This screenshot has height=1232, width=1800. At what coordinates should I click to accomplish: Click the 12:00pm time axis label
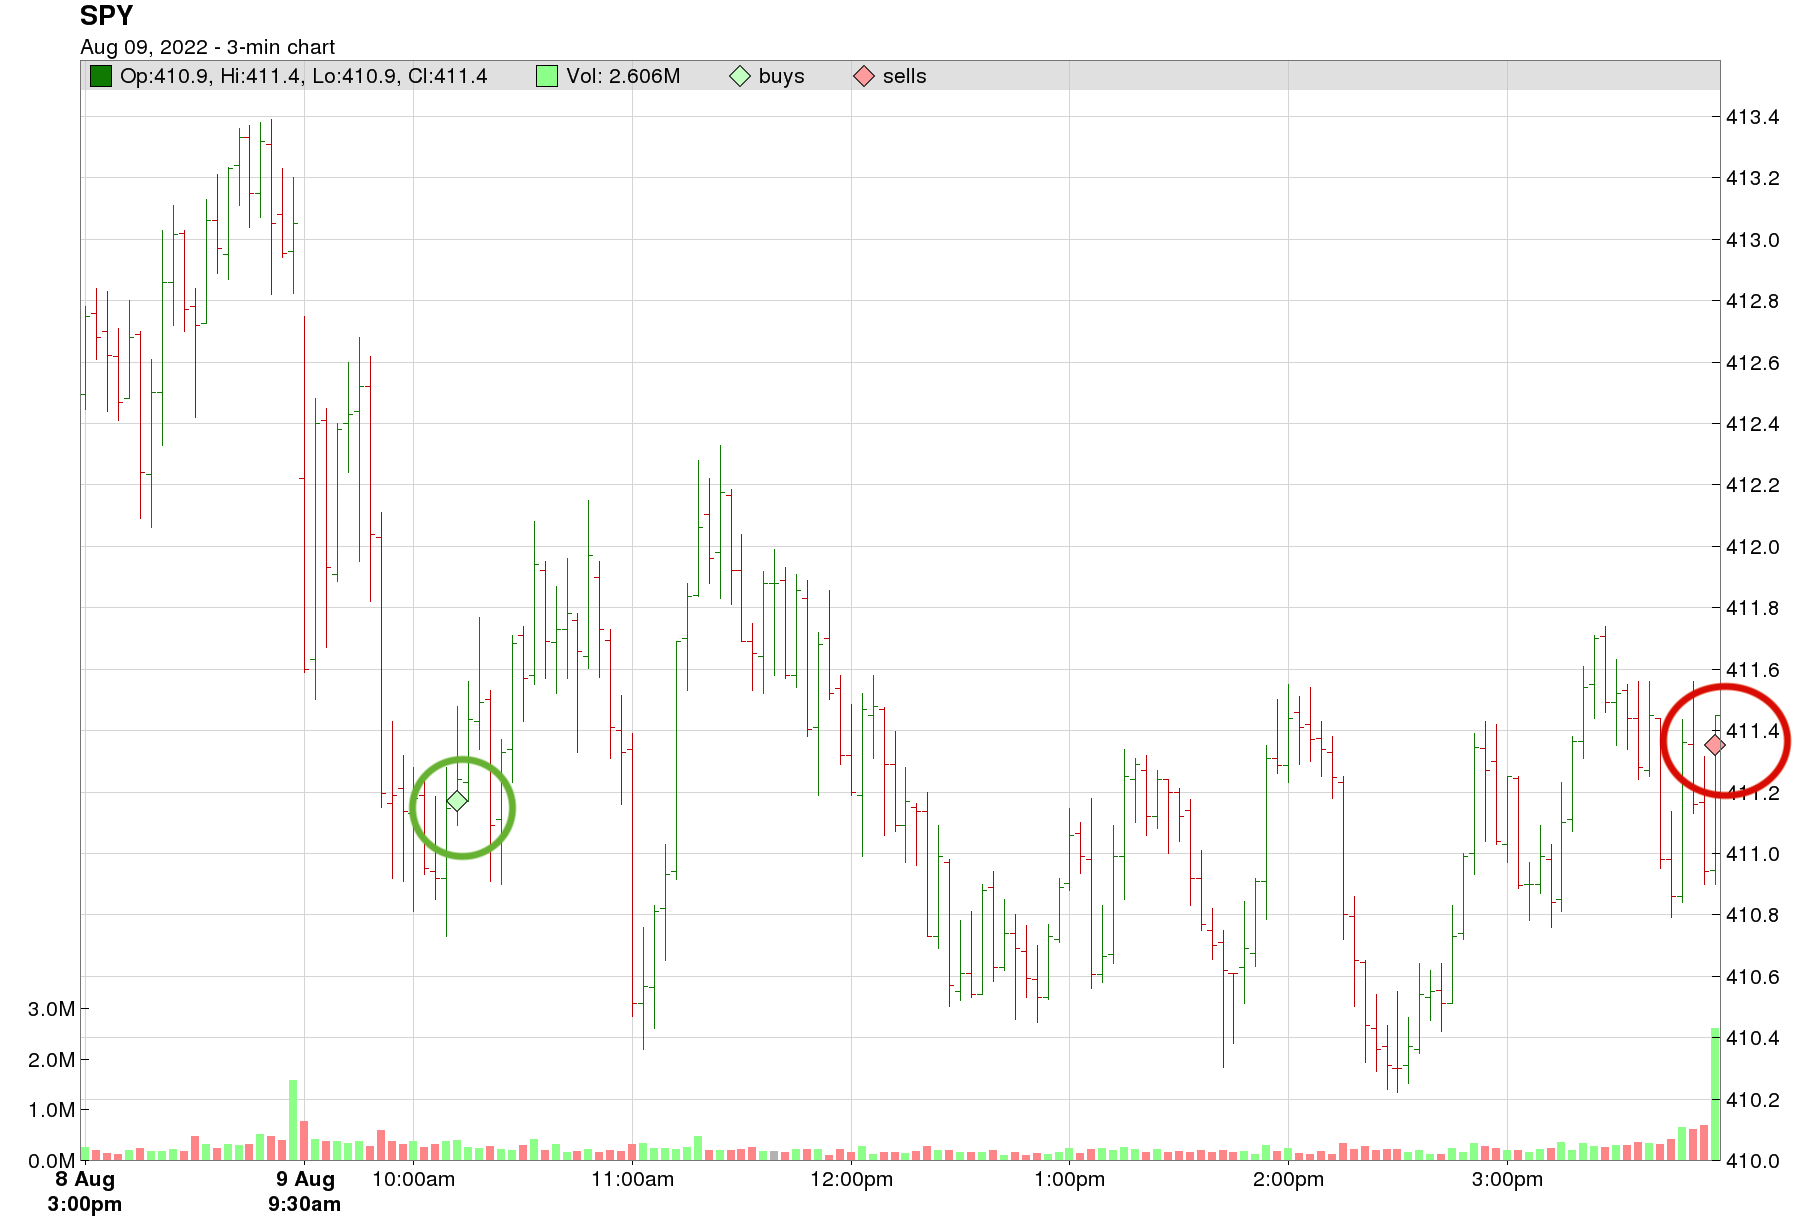point(851,1179)
